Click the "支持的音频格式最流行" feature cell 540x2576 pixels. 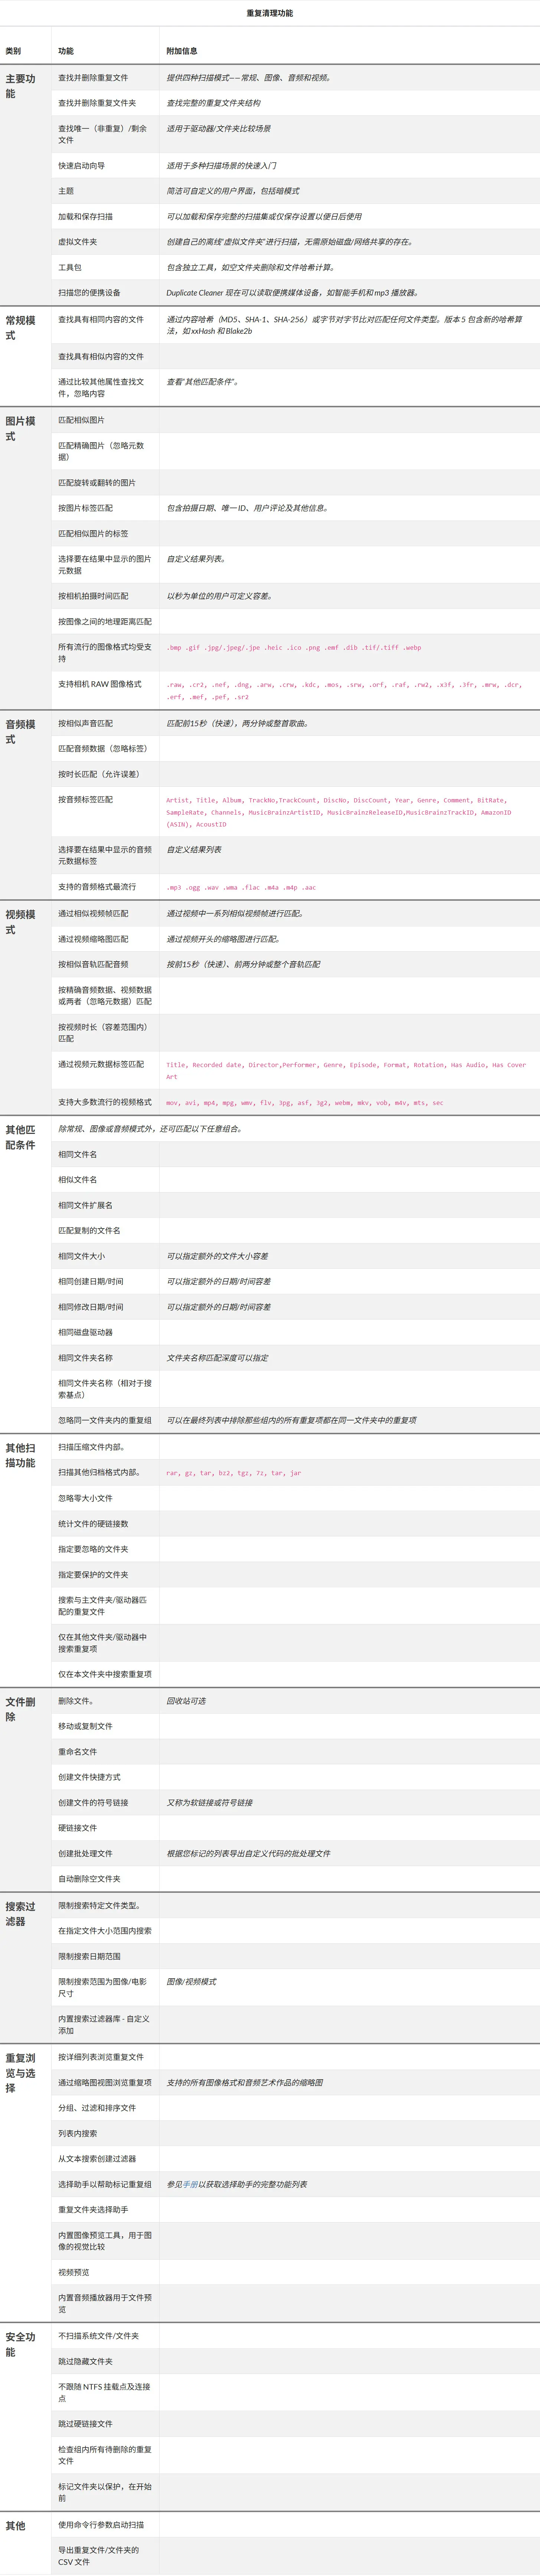coord(105,887)
